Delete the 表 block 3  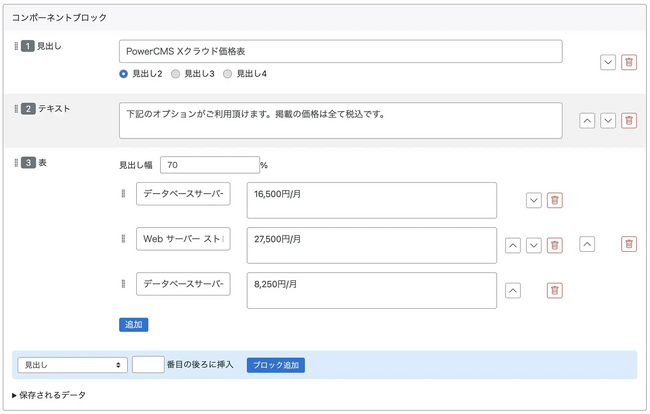coord(628,244)
